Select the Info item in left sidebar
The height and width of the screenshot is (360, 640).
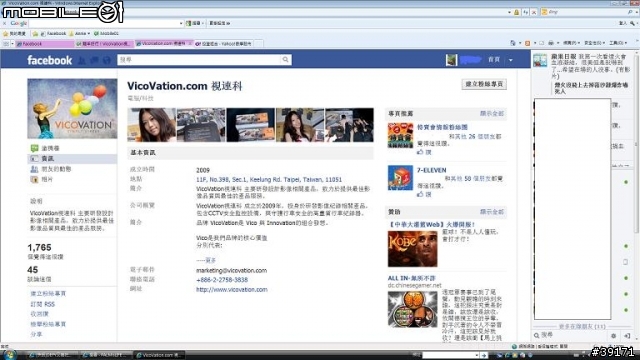pyautogui.click(x=72, y=158)
